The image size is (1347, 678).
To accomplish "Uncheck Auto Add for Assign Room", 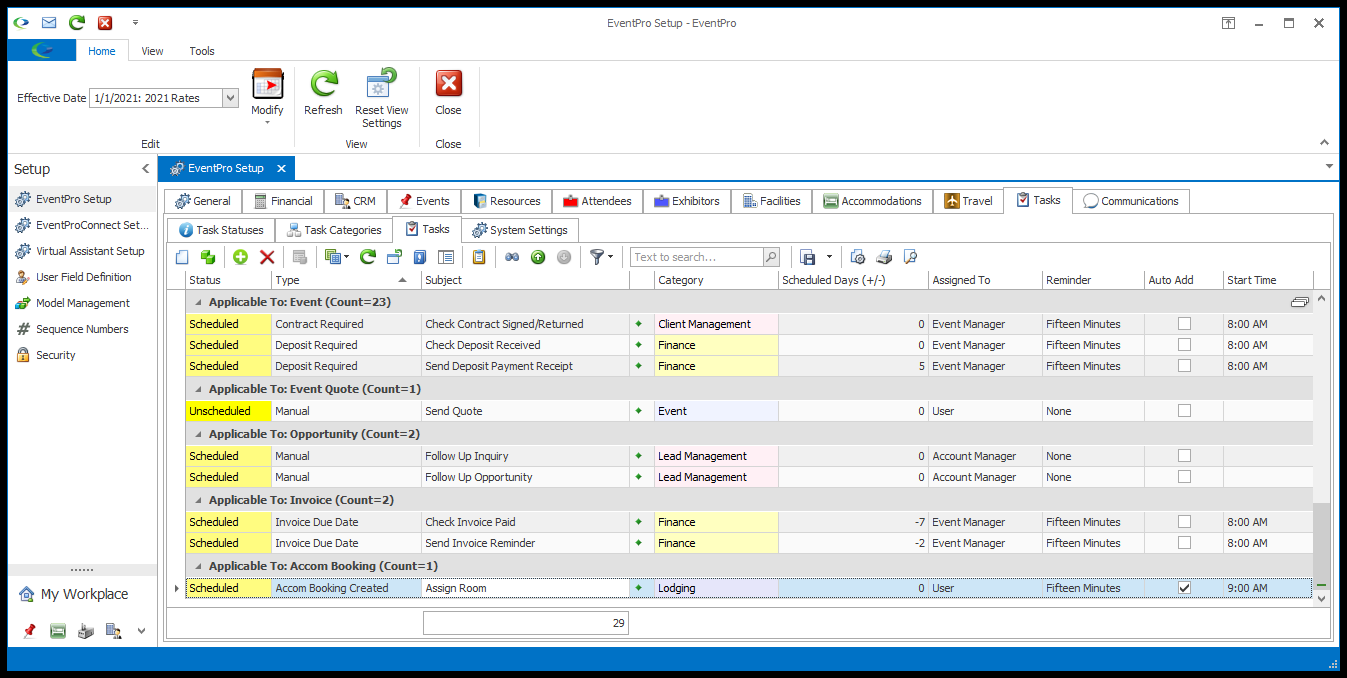I will 1184,588.
